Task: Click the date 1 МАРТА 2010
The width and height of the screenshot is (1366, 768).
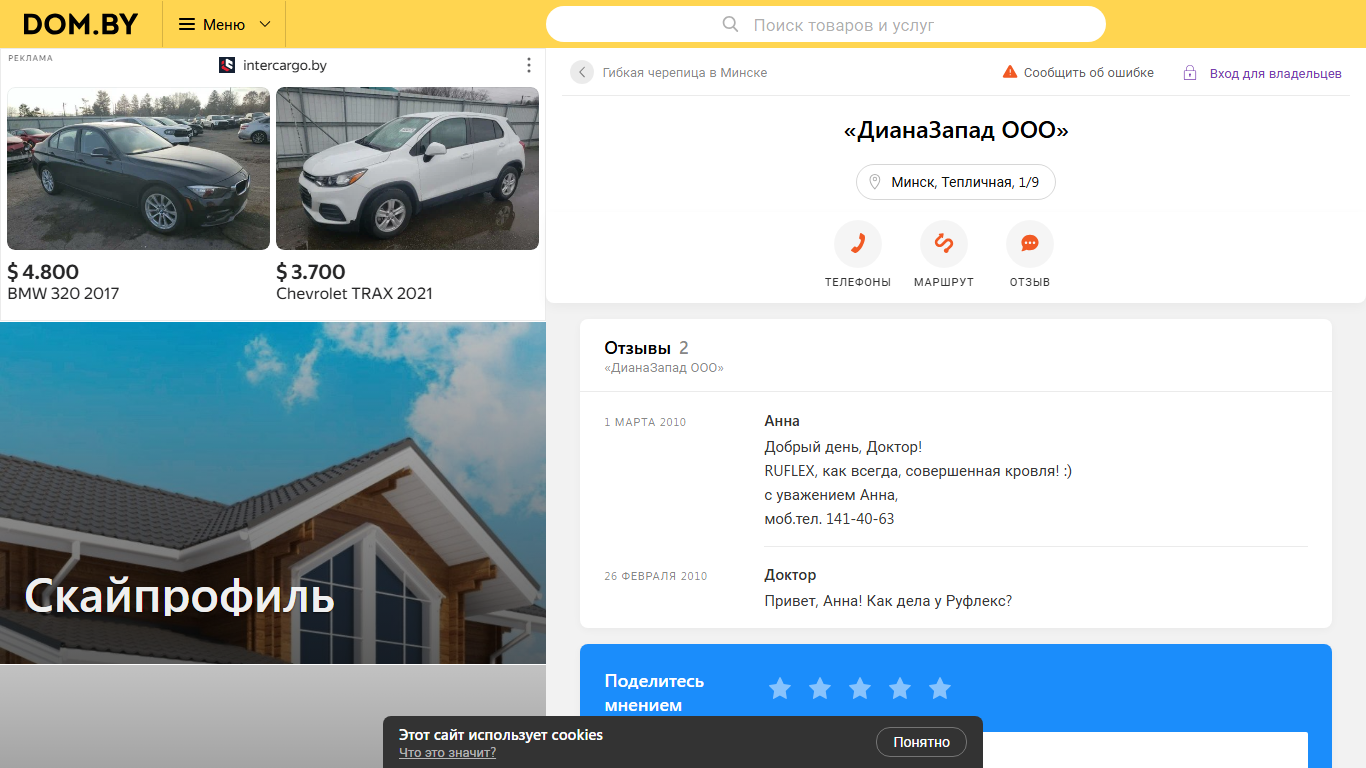Action: click(x=645, y=422)
